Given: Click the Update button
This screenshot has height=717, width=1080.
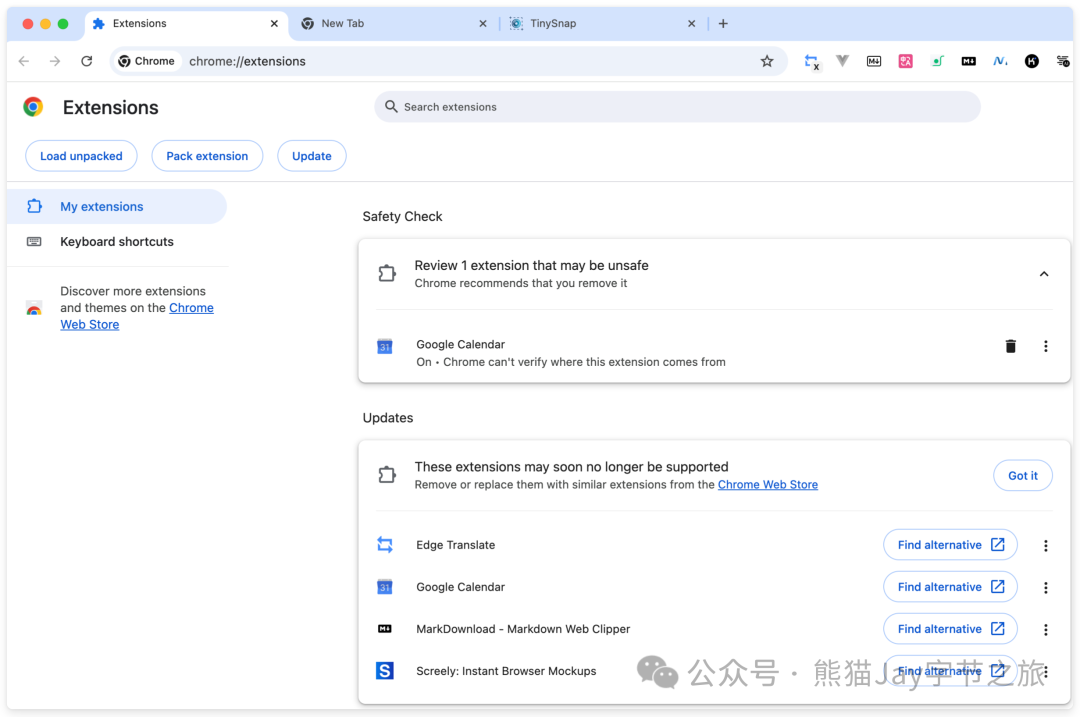Looking at the screenshot, I should click(311, 156).
